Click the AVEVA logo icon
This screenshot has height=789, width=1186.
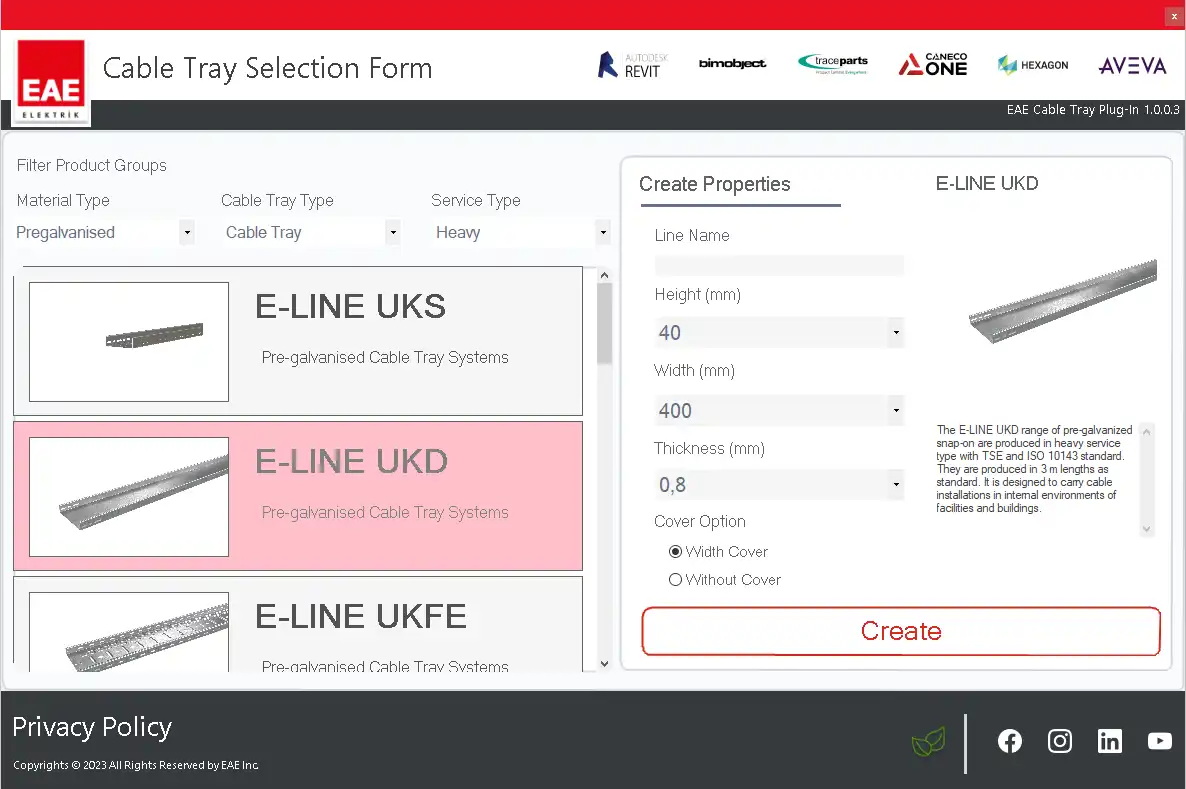click(1132, 66)
